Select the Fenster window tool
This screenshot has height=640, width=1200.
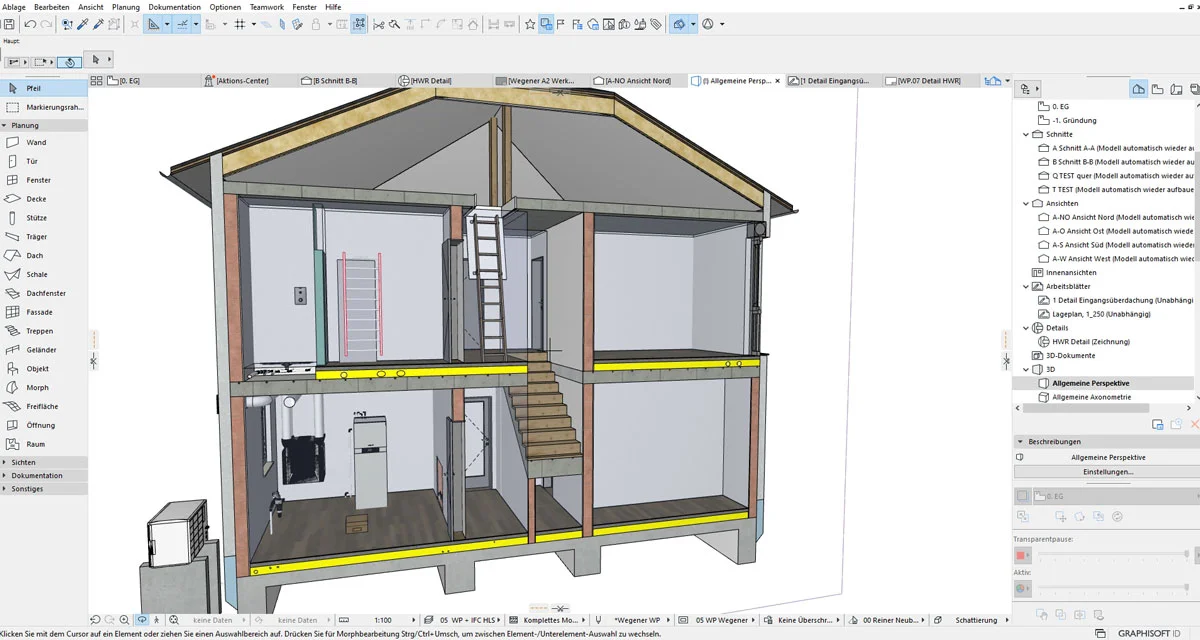[38, 180]
